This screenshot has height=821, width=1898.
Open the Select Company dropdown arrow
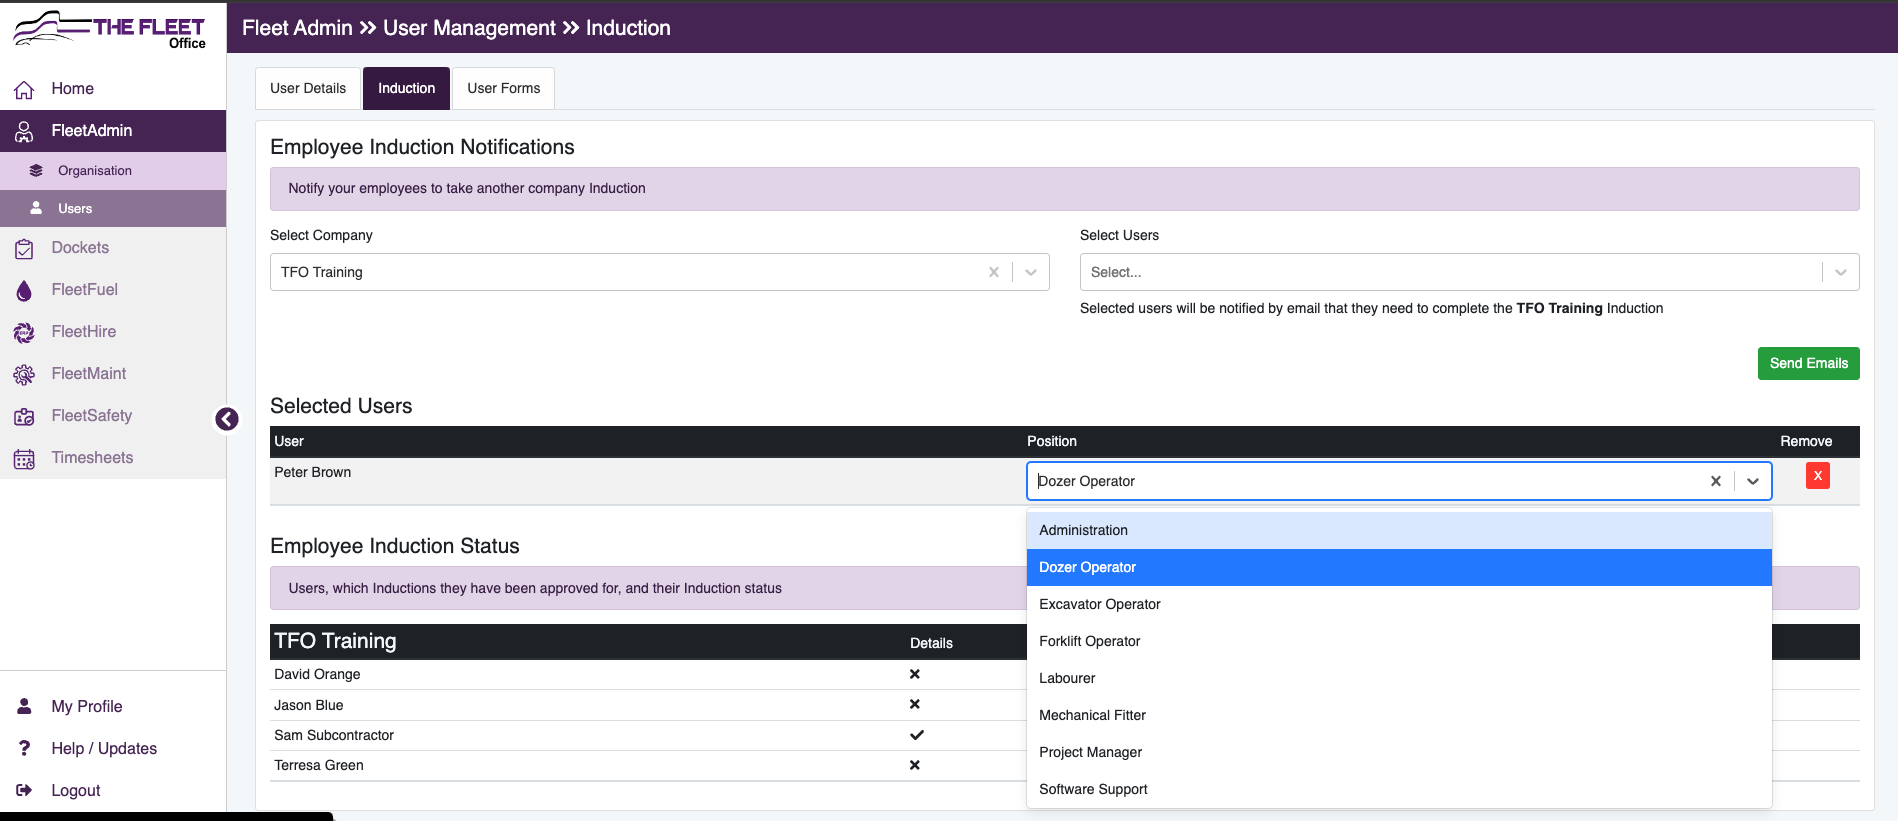tap(1031, 272)
